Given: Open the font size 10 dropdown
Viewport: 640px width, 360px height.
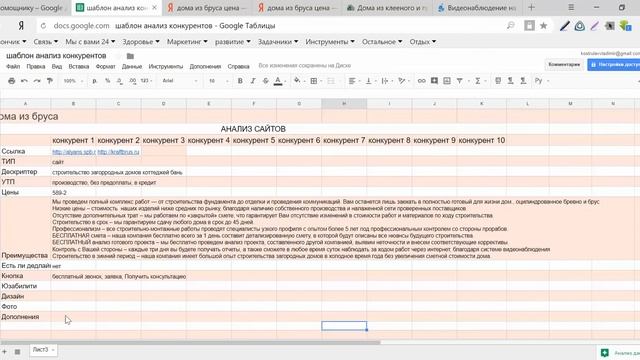Looking at the screenshot, I should pos(218,81).
